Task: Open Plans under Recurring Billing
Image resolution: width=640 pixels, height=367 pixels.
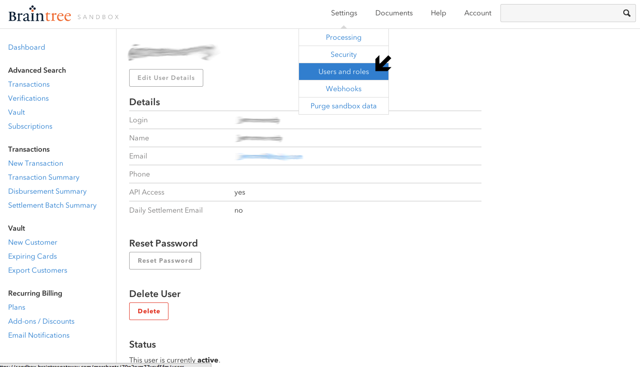Action: [x=17, y=307]
